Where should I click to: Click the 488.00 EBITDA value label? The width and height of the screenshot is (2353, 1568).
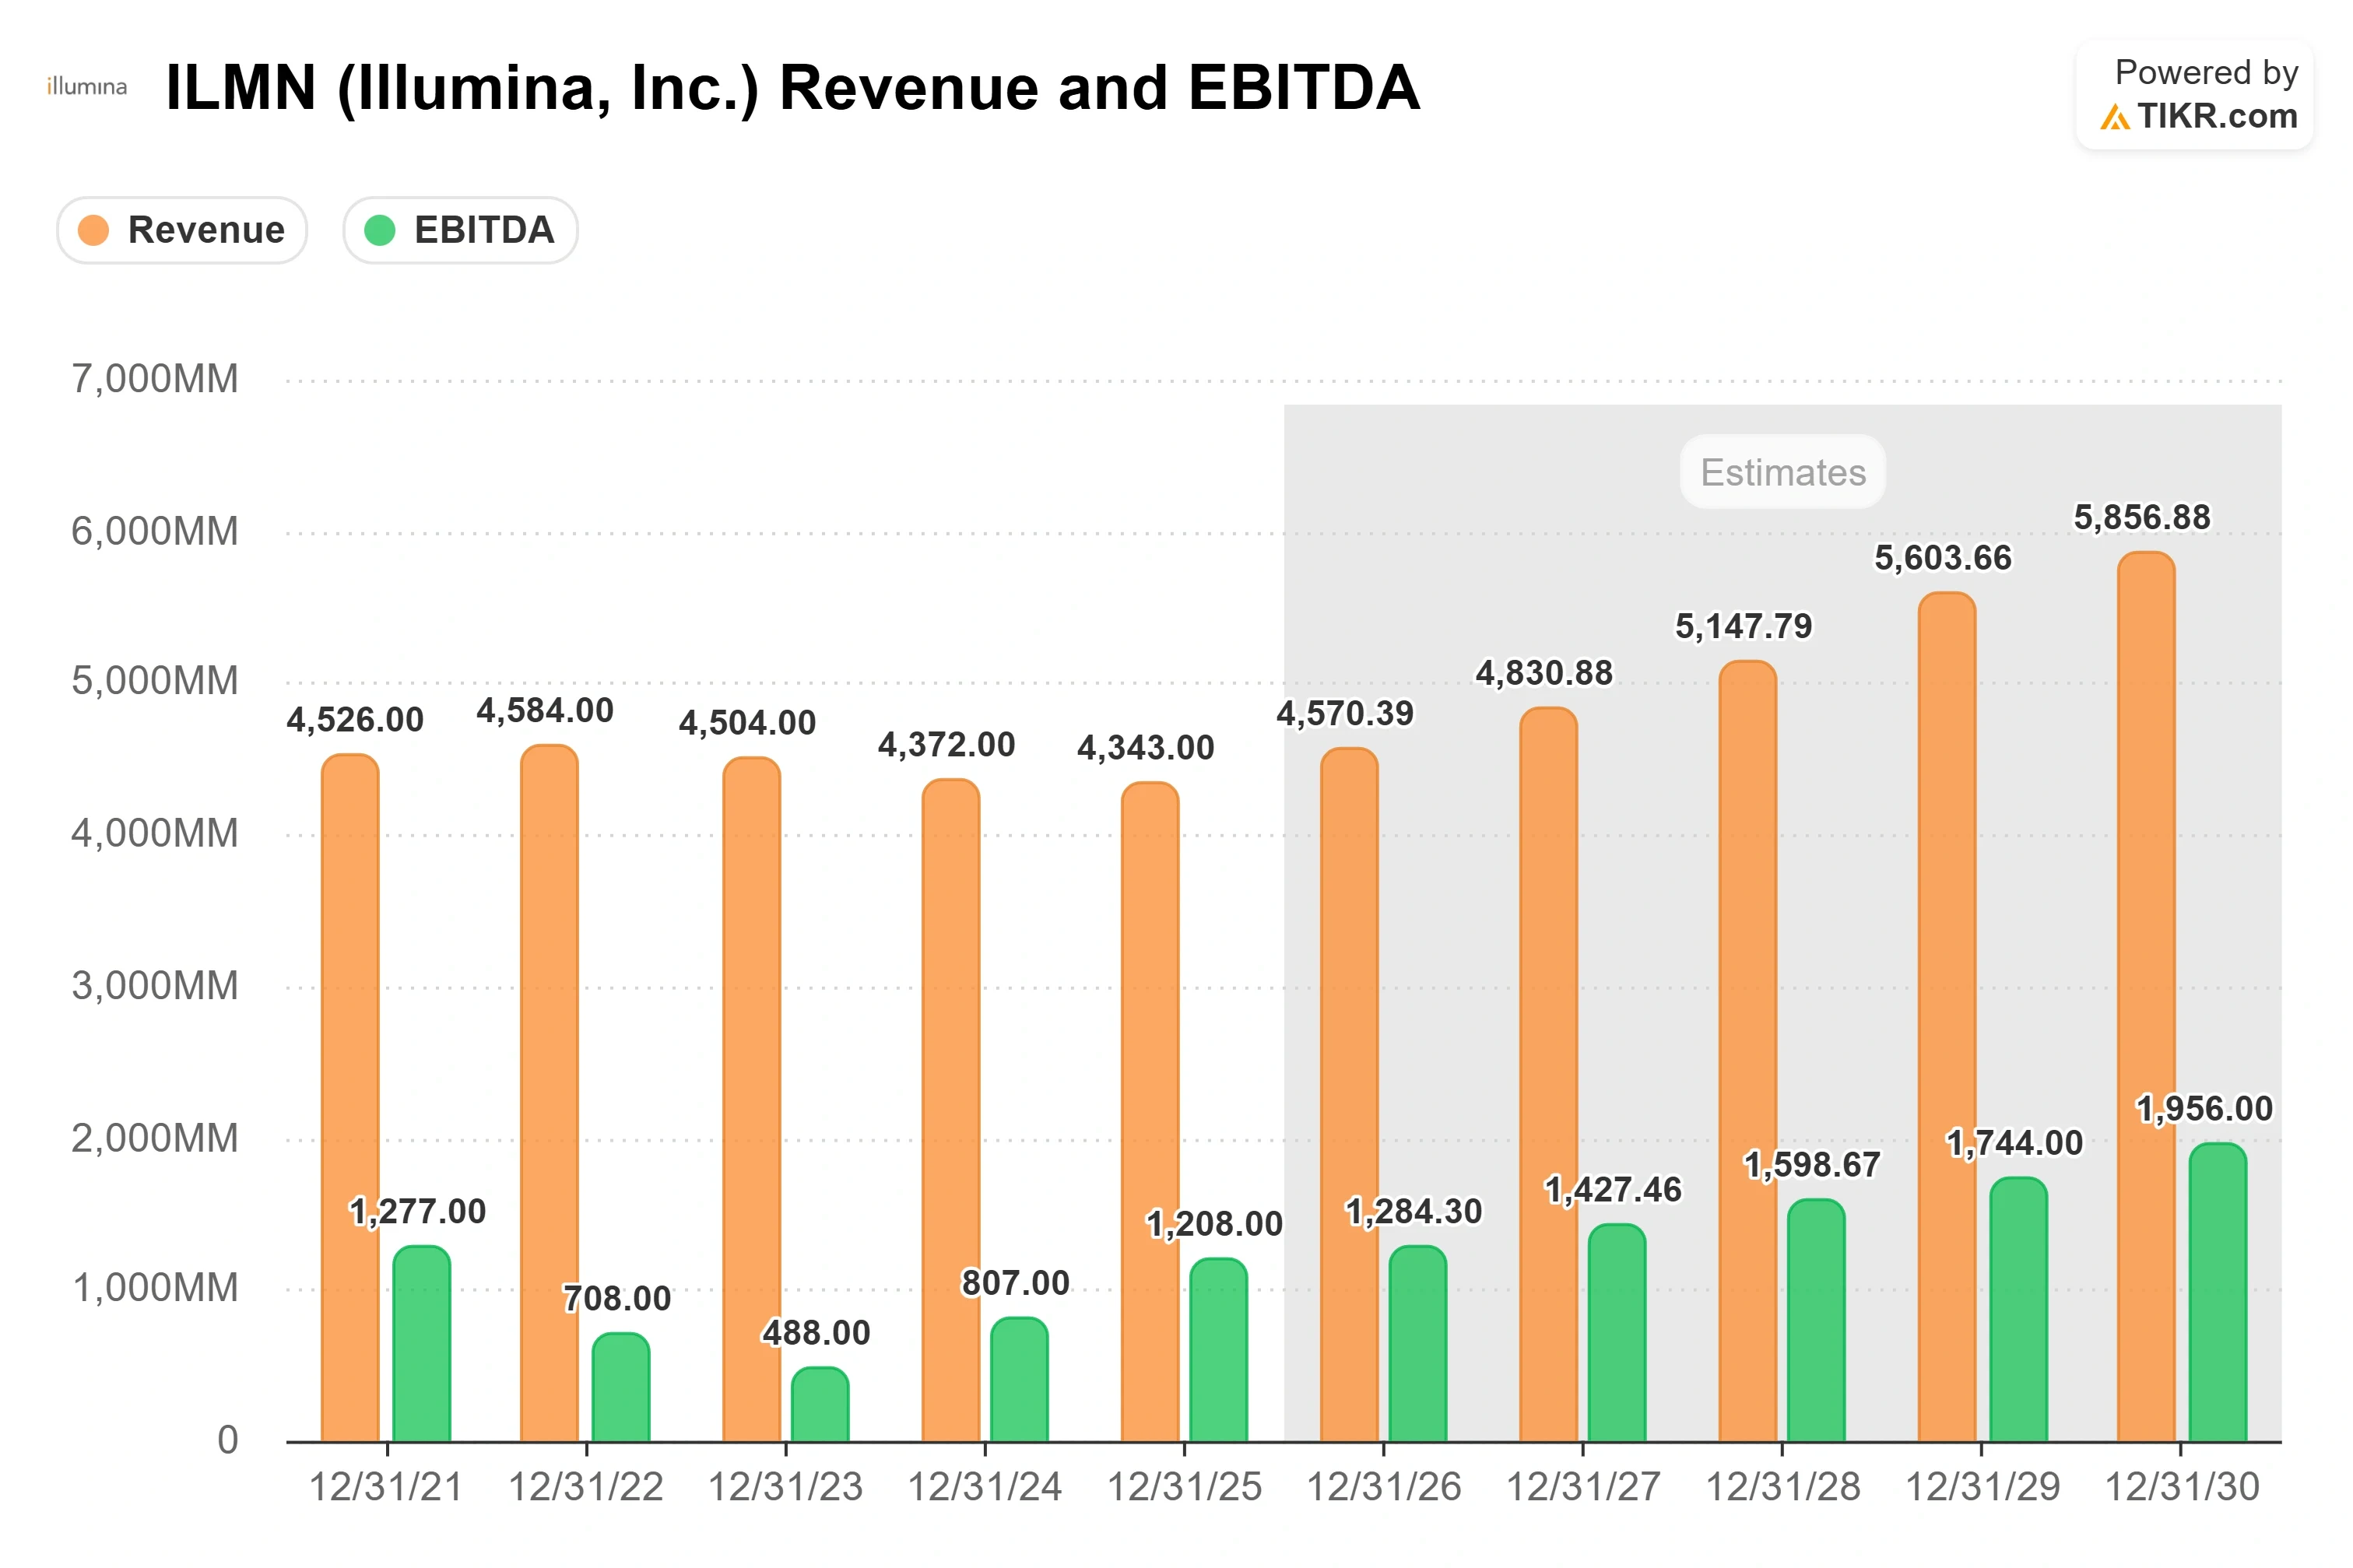(816, 1333)
